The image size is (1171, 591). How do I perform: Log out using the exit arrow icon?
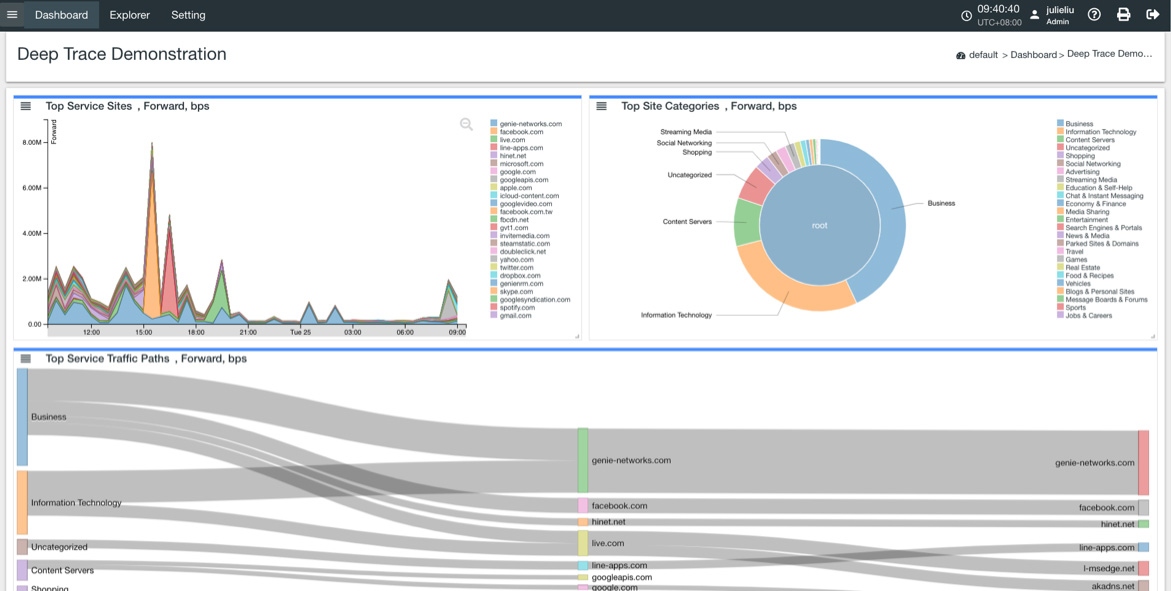pos(1152,15)
